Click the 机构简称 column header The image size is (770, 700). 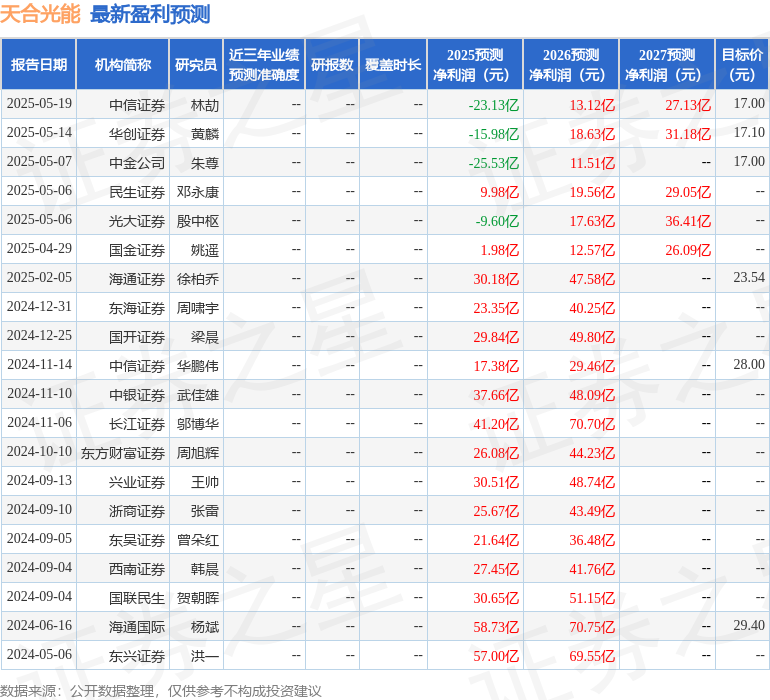pos(122,65)
